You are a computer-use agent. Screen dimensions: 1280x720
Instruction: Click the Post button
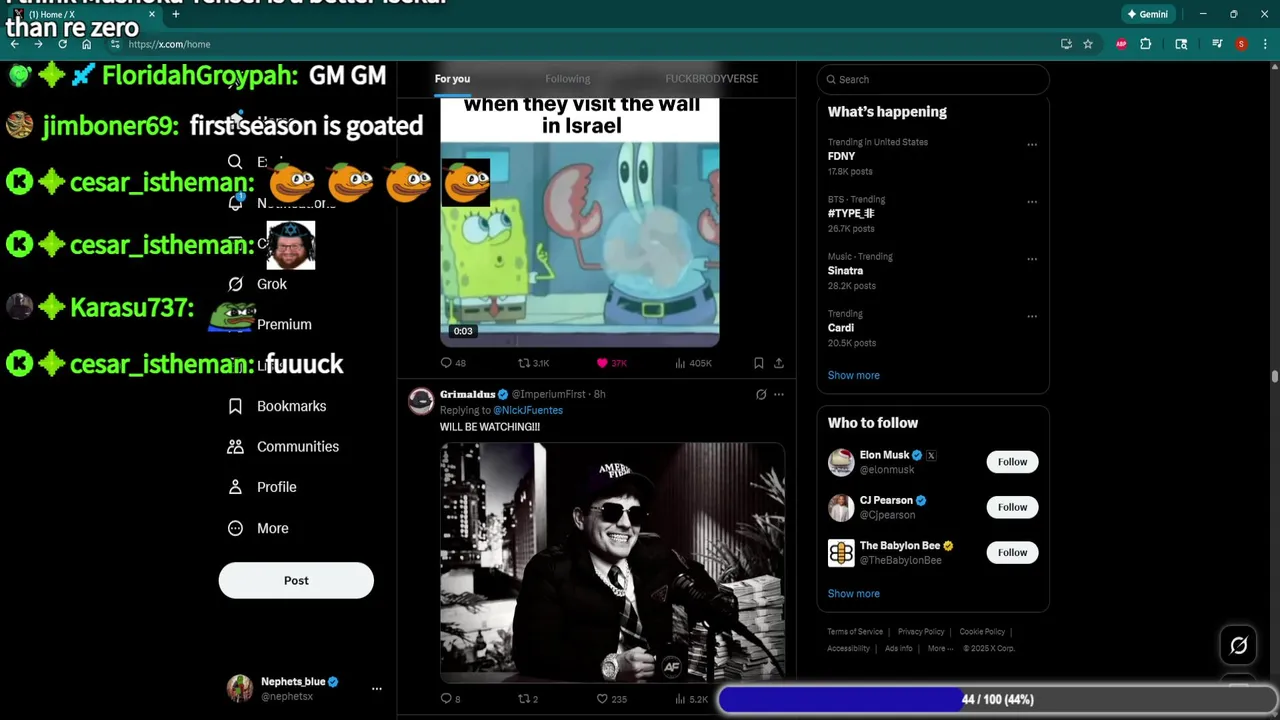[x=296, y=580]
